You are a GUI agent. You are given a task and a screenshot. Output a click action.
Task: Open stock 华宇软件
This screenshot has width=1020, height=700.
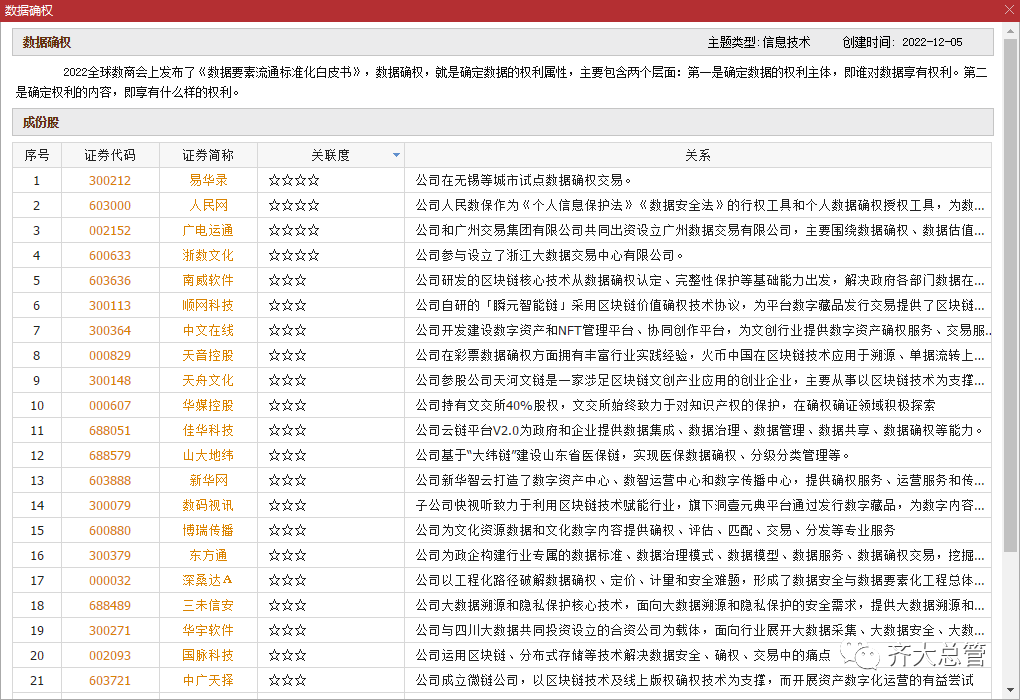pyautogui.click(x=208, y=630)
